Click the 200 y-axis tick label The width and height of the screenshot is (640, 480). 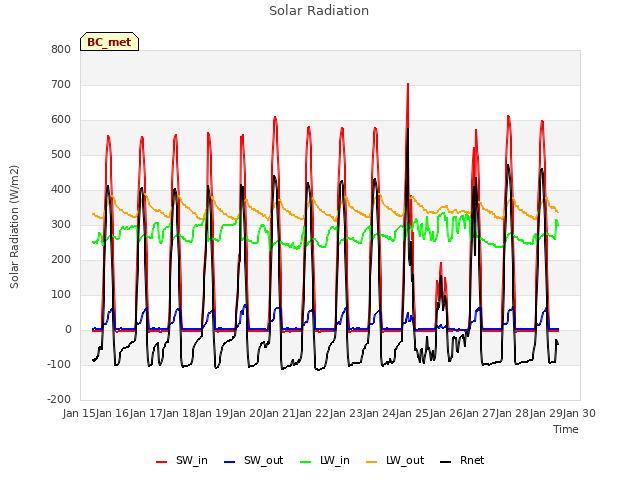click(x=61, y=260)
